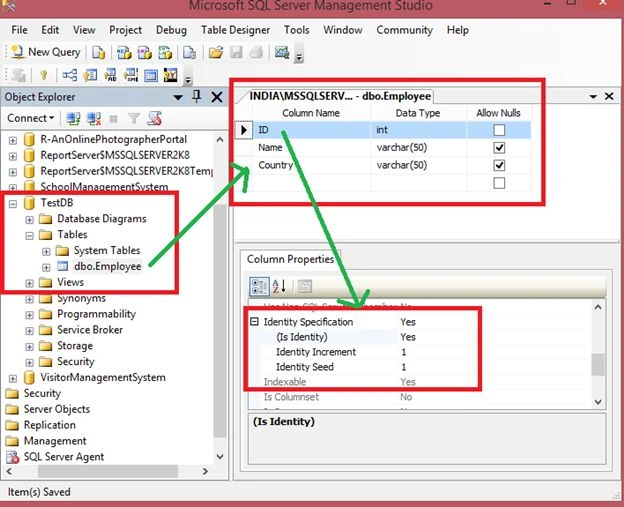Expand the System Tables folder
The image size is (624, 507).
click(x=46, y=252)
